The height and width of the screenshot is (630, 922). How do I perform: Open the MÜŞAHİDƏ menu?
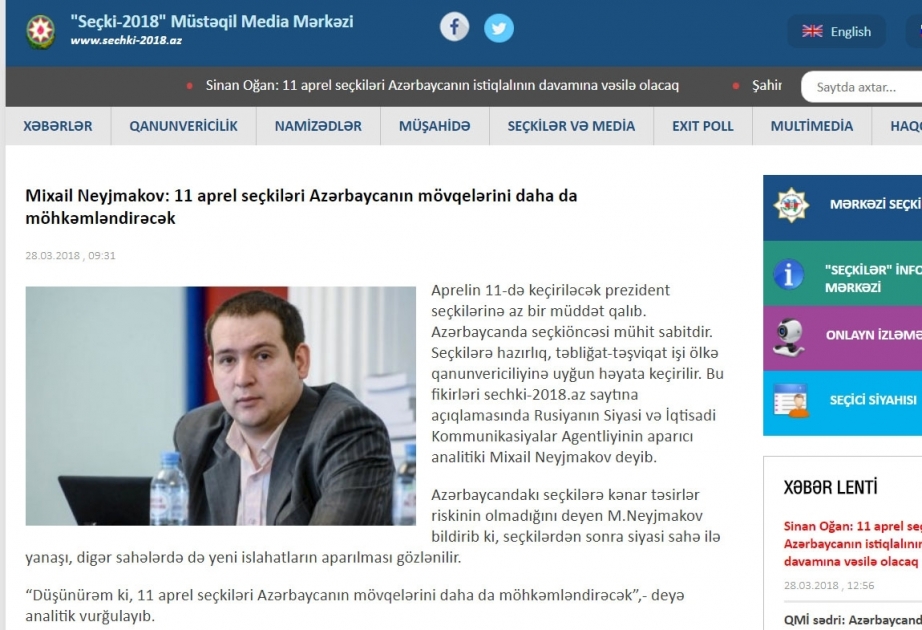(x=435, y=126)
